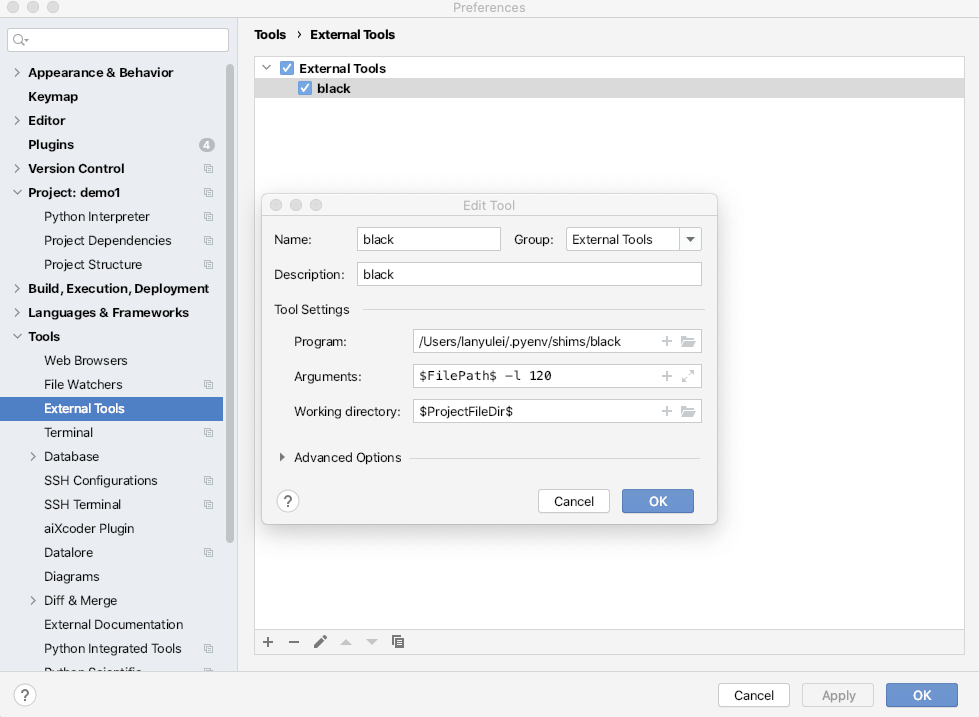Click File Watchers project-level icon
Image resolution: width=979 pixels, height=717 pixels.
tap(209, 385)
